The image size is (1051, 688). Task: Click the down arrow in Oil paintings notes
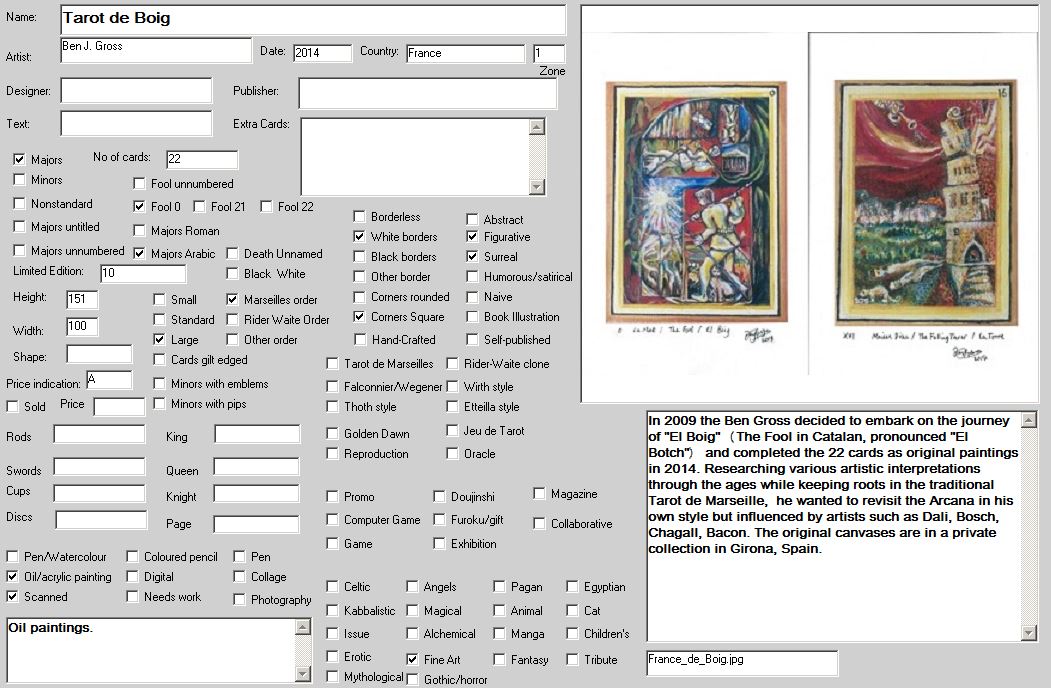[x=303, y=672]
